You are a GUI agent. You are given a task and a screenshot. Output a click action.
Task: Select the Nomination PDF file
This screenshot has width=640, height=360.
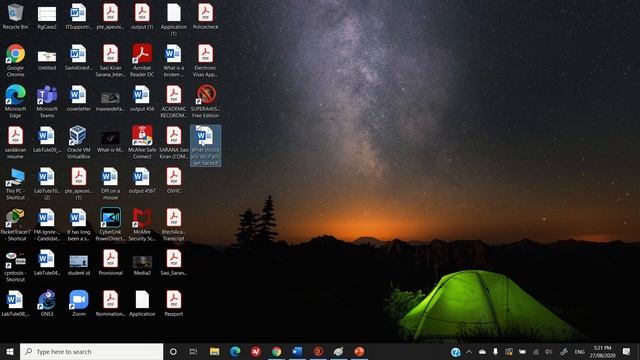110,303
